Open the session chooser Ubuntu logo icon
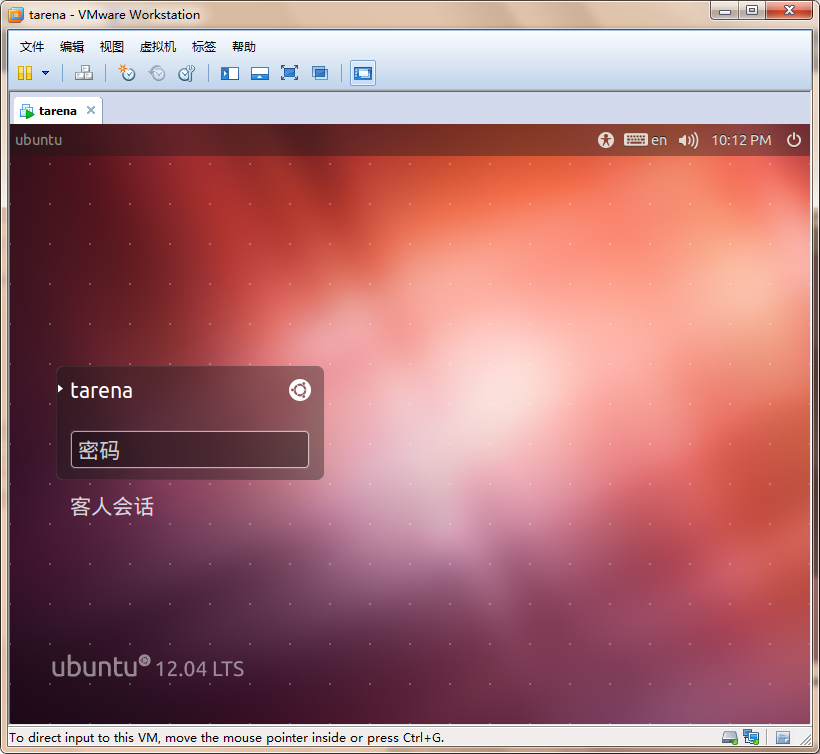This screenshot has height=754, width=820. tap(300, 390)
